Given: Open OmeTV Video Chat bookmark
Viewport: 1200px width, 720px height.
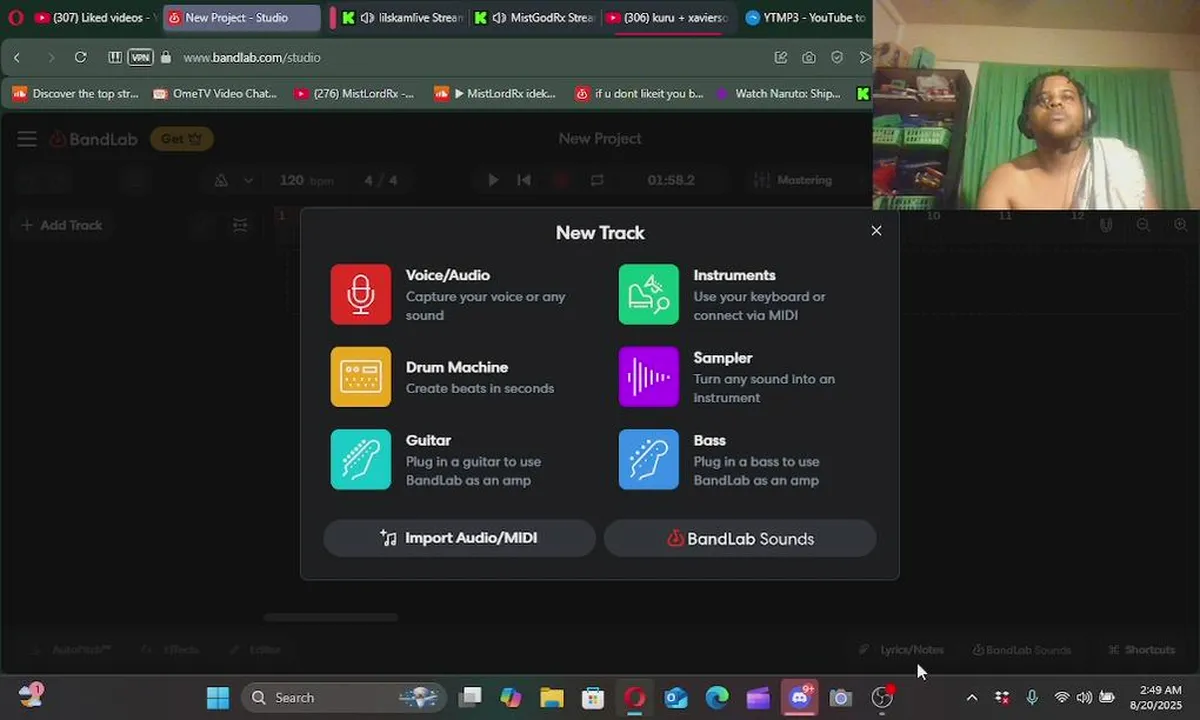Looking at the screenshot, I should 215,93.
